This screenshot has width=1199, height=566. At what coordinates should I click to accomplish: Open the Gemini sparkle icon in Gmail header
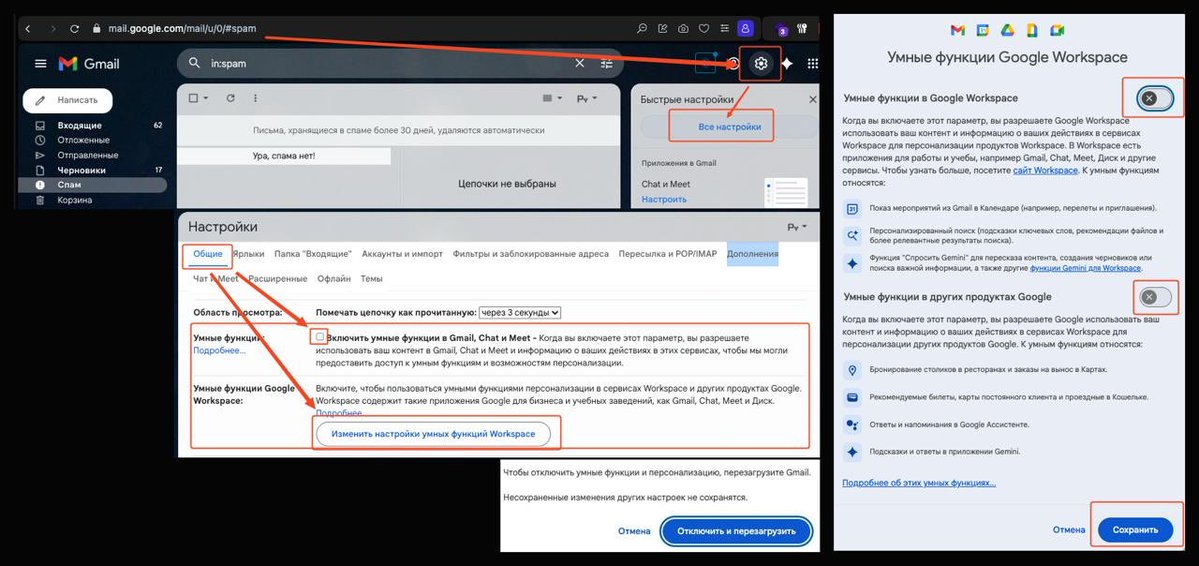pos(786,63)
